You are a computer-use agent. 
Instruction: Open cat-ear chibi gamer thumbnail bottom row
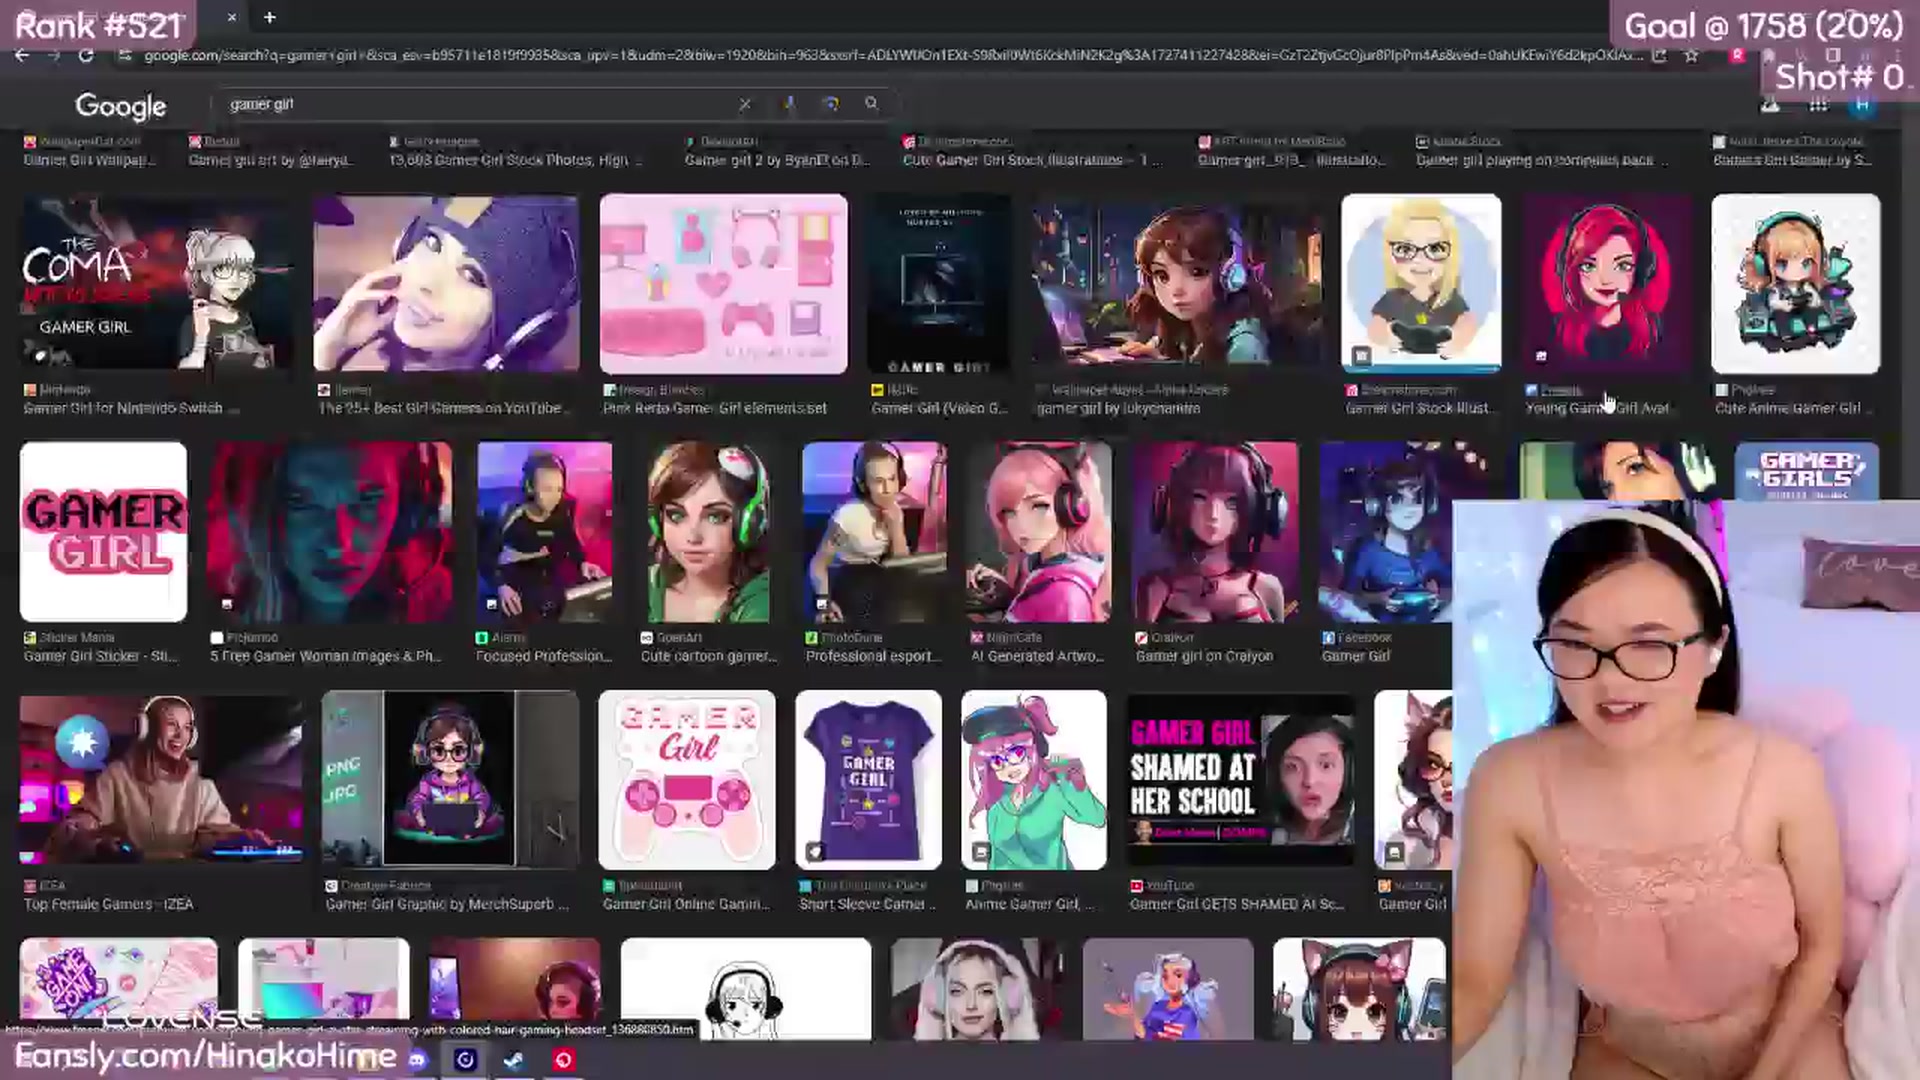pyautogui.click(x=1359, y=988)
